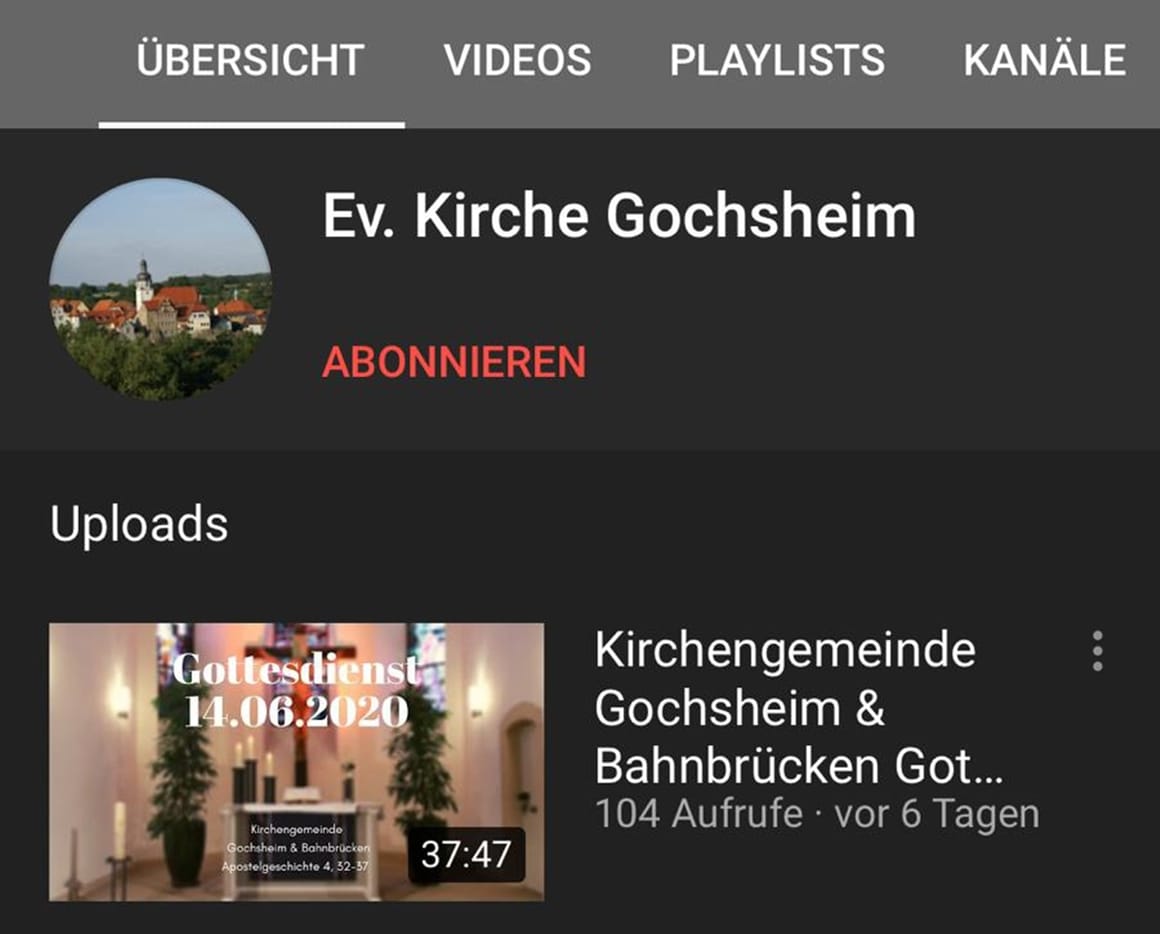Click the channel name Ev. Kirche Gochsheim
Image resolution: width=1160 pixels, height=934 pixels.
(619, 216)
